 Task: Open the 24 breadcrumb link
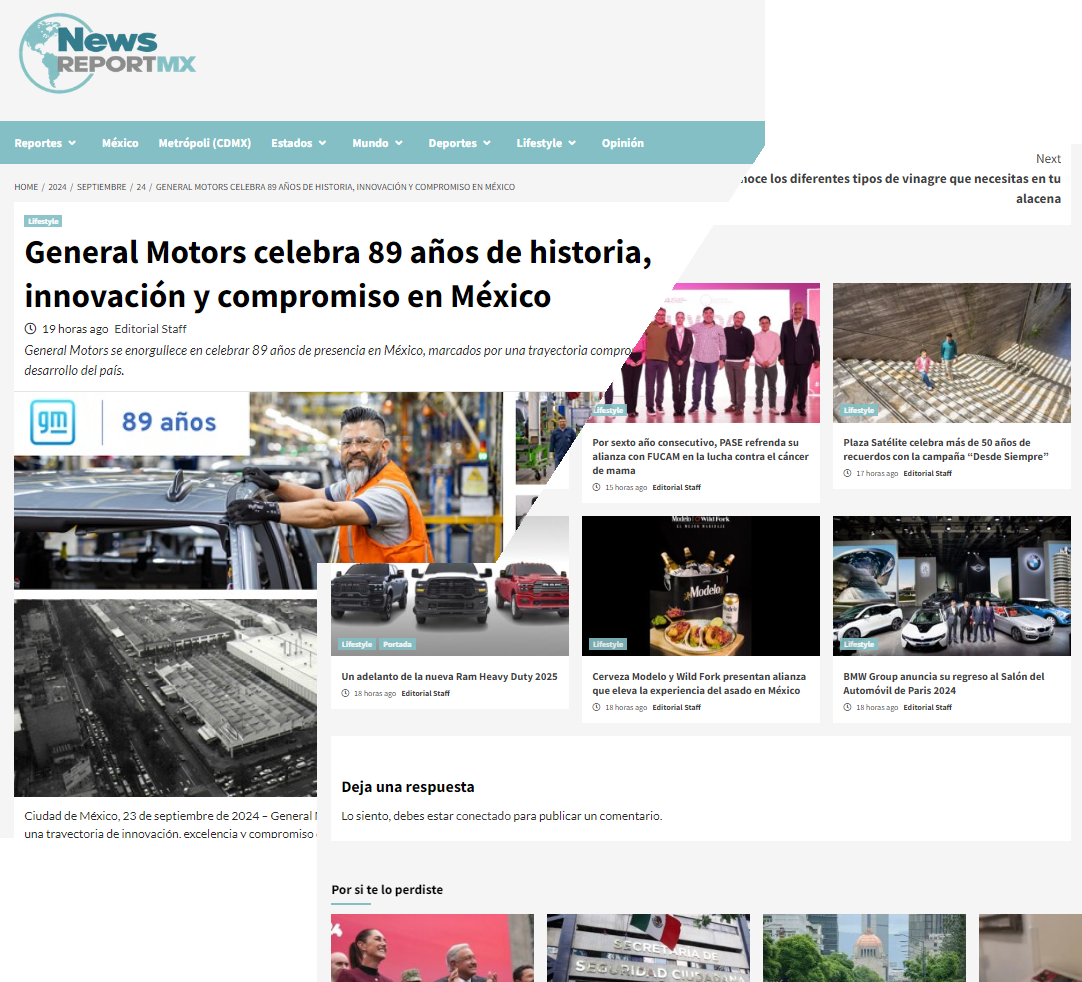[141, 187]
